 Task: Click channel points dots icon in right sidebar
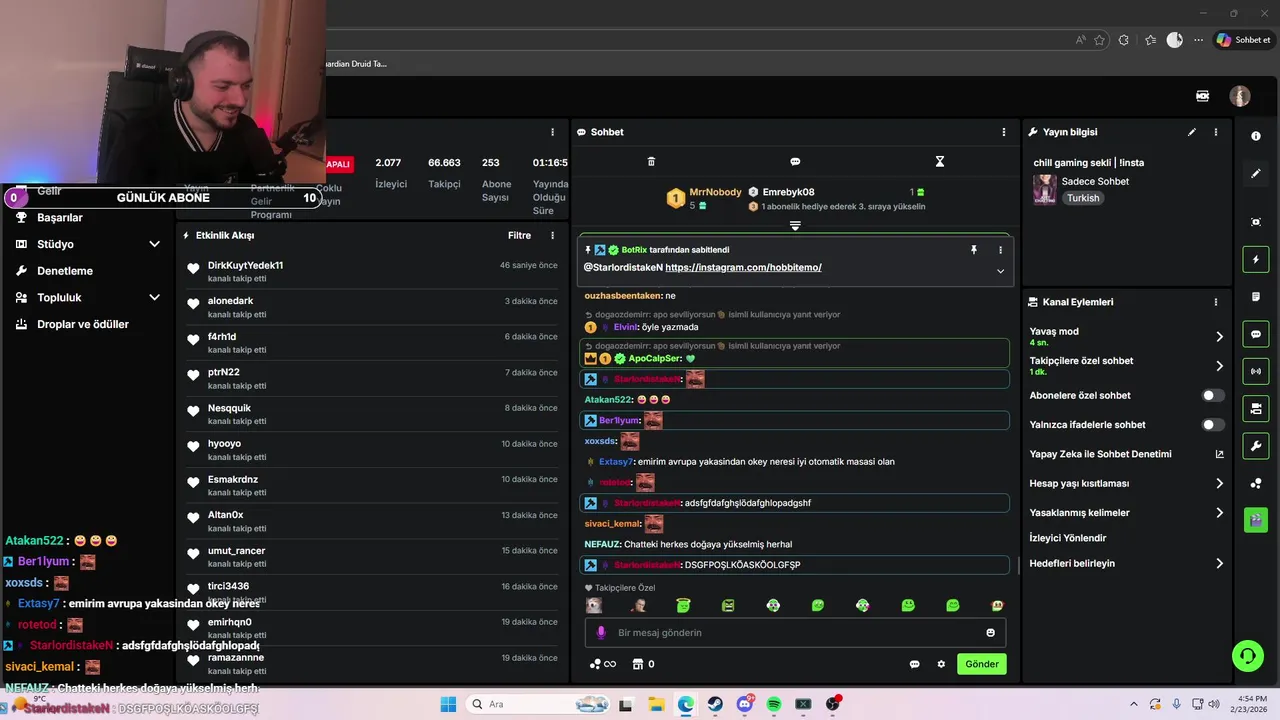coord(1256,484)
